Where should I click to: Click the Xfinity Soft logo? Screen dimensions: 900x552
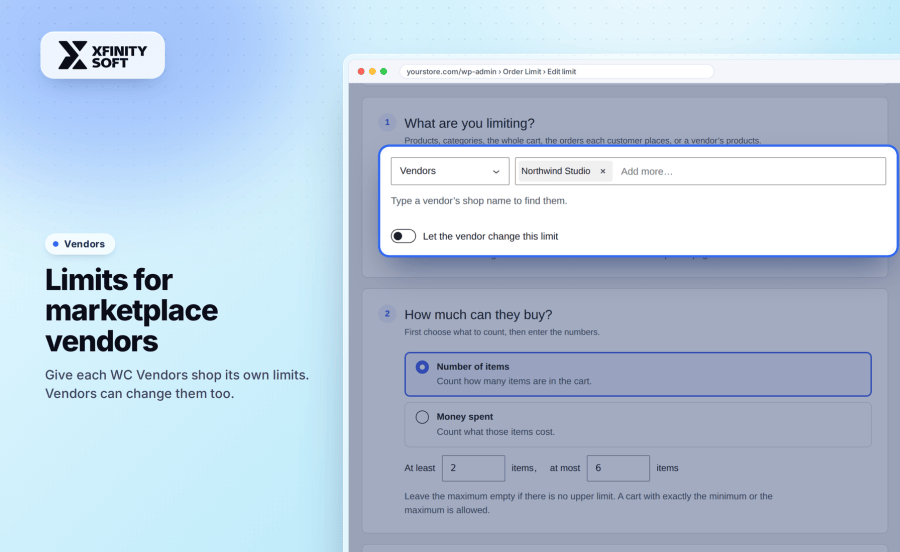[103, 55]
